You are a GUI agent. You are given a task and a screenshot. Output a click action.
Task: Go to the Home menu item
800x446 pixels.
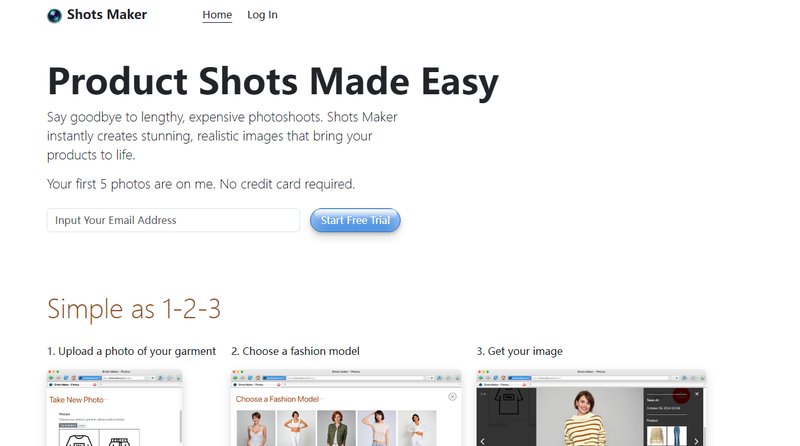point(217,15)
